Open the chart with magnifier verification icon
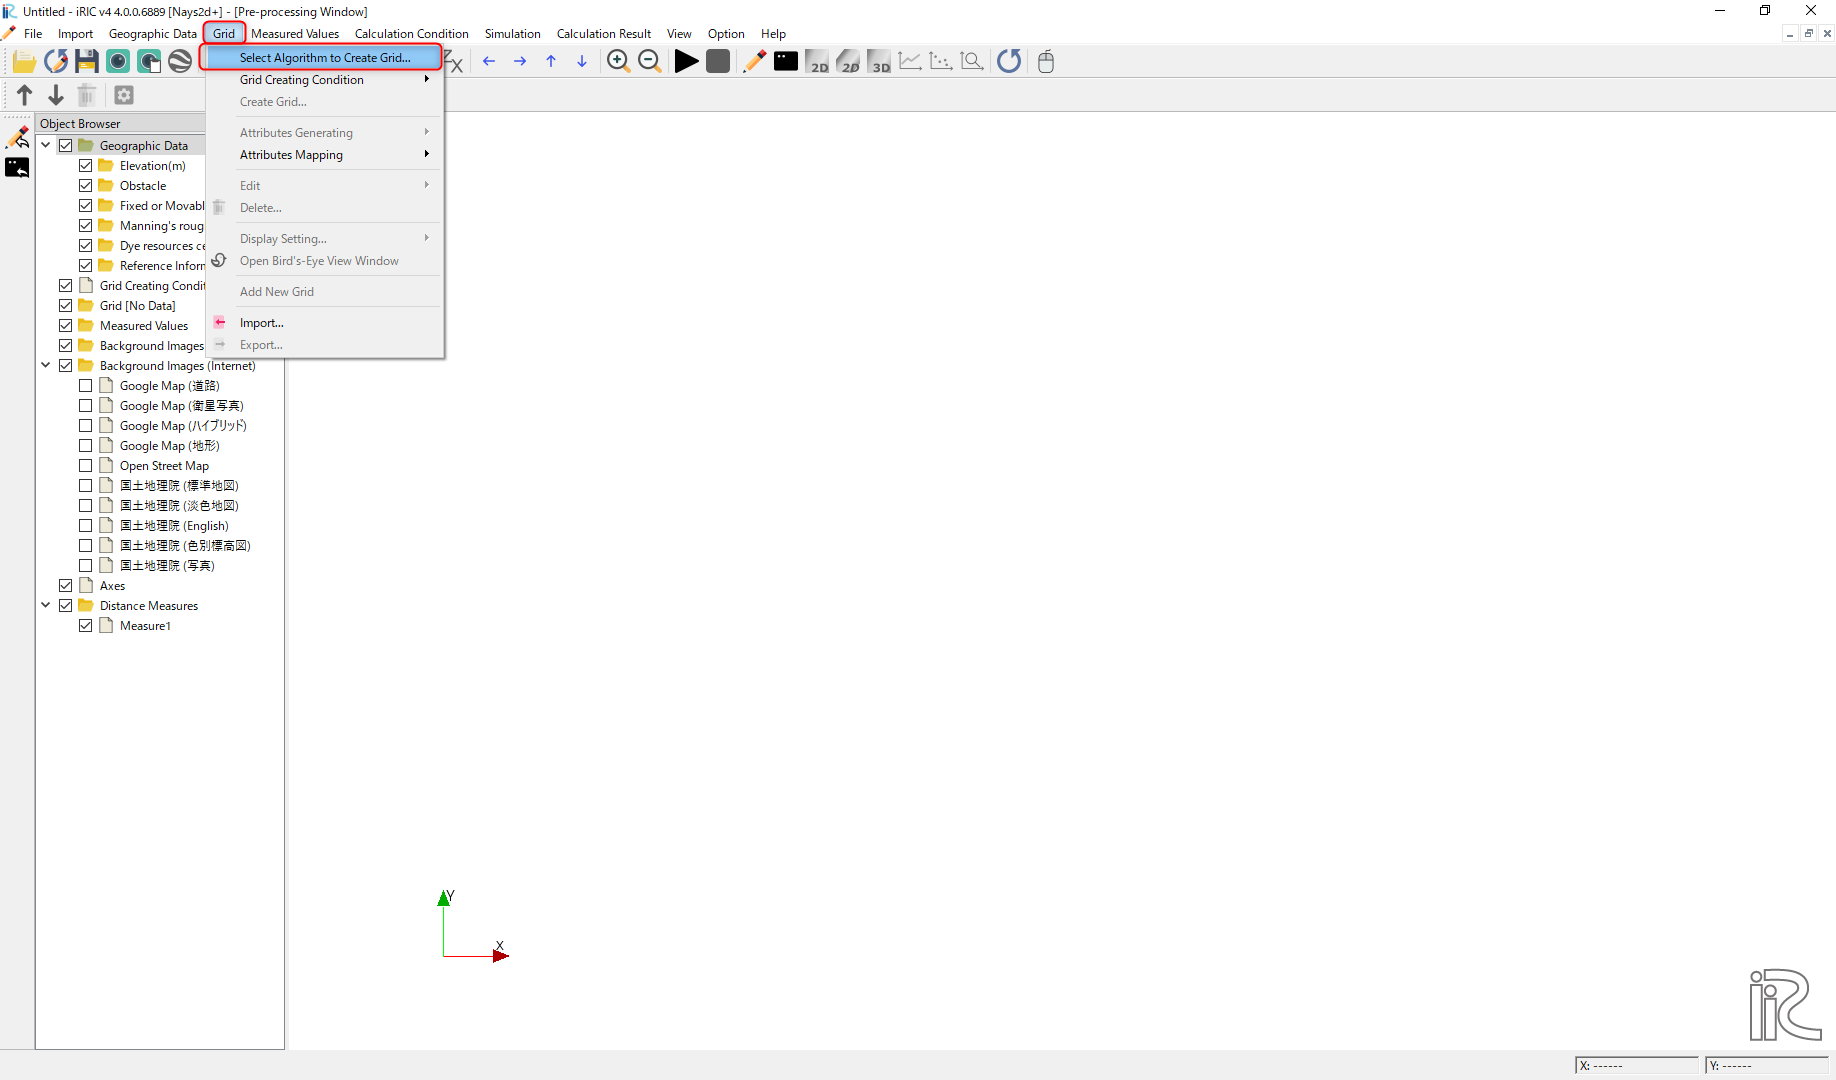 point(972,62)
